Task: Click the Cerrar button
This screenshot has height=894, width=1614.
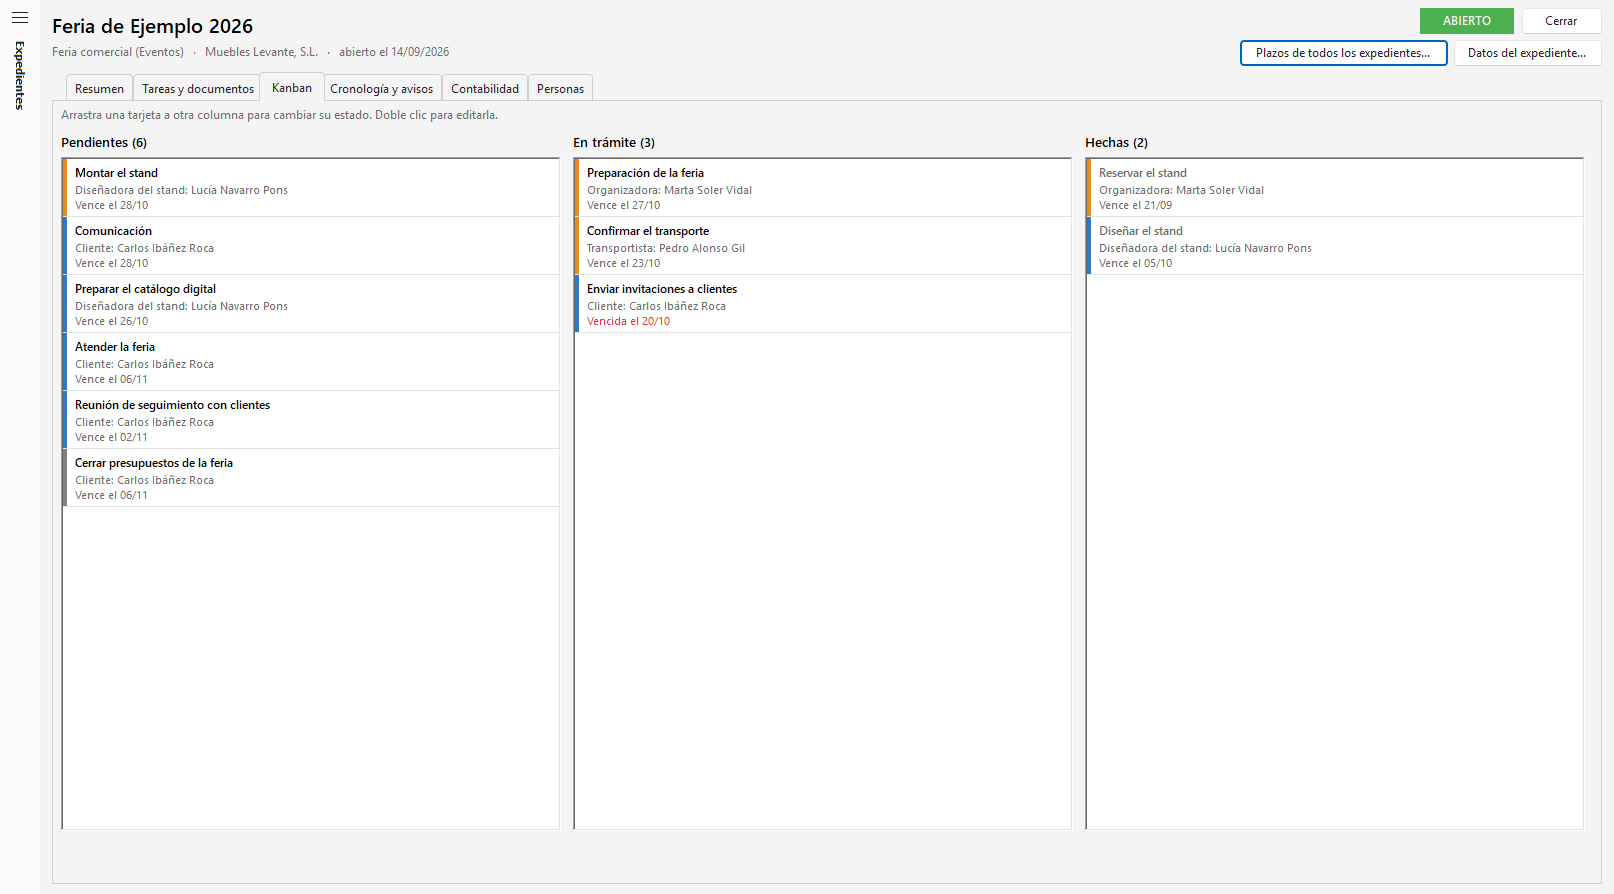Action: point(1561,21)
